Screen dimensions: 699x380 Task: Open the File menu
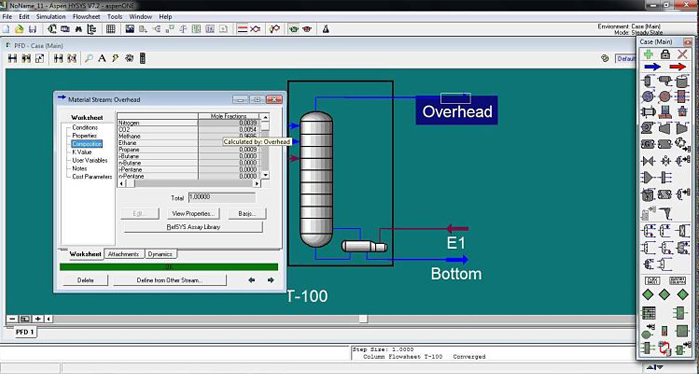7,17
